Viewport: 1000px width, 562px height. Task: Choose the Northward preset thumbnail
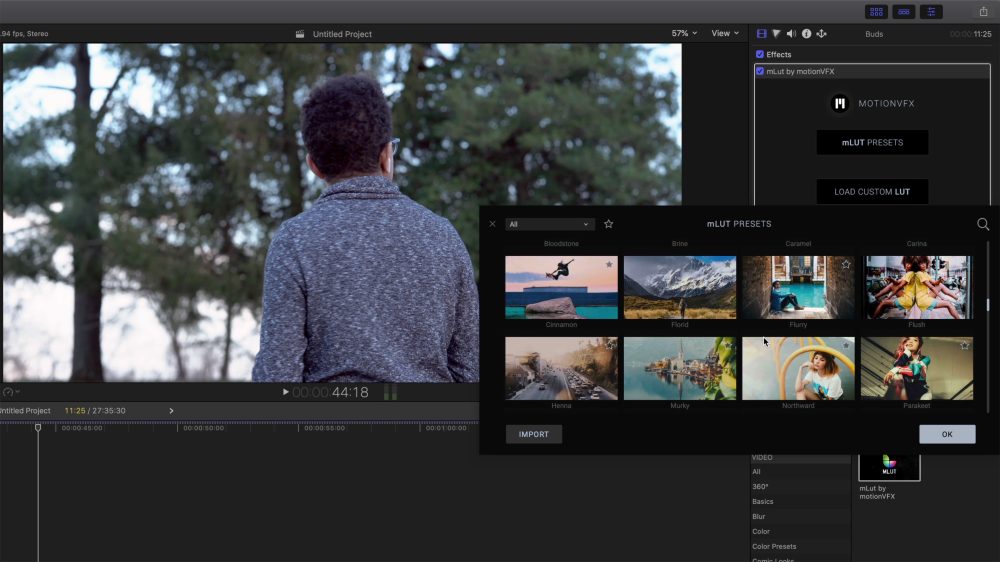coord(798,369)
